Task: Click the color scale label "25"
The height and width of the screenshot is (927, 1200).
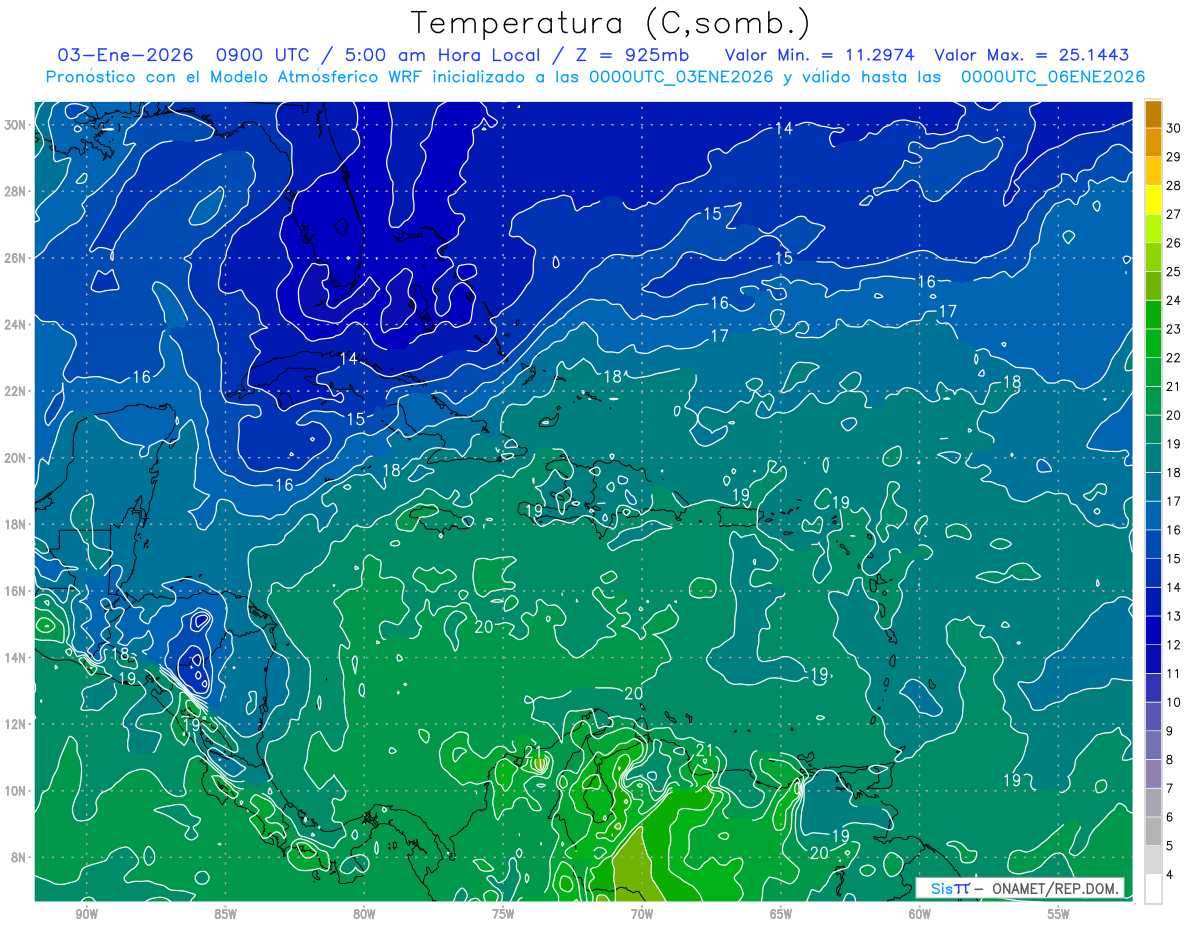Action: (1173, 272)
